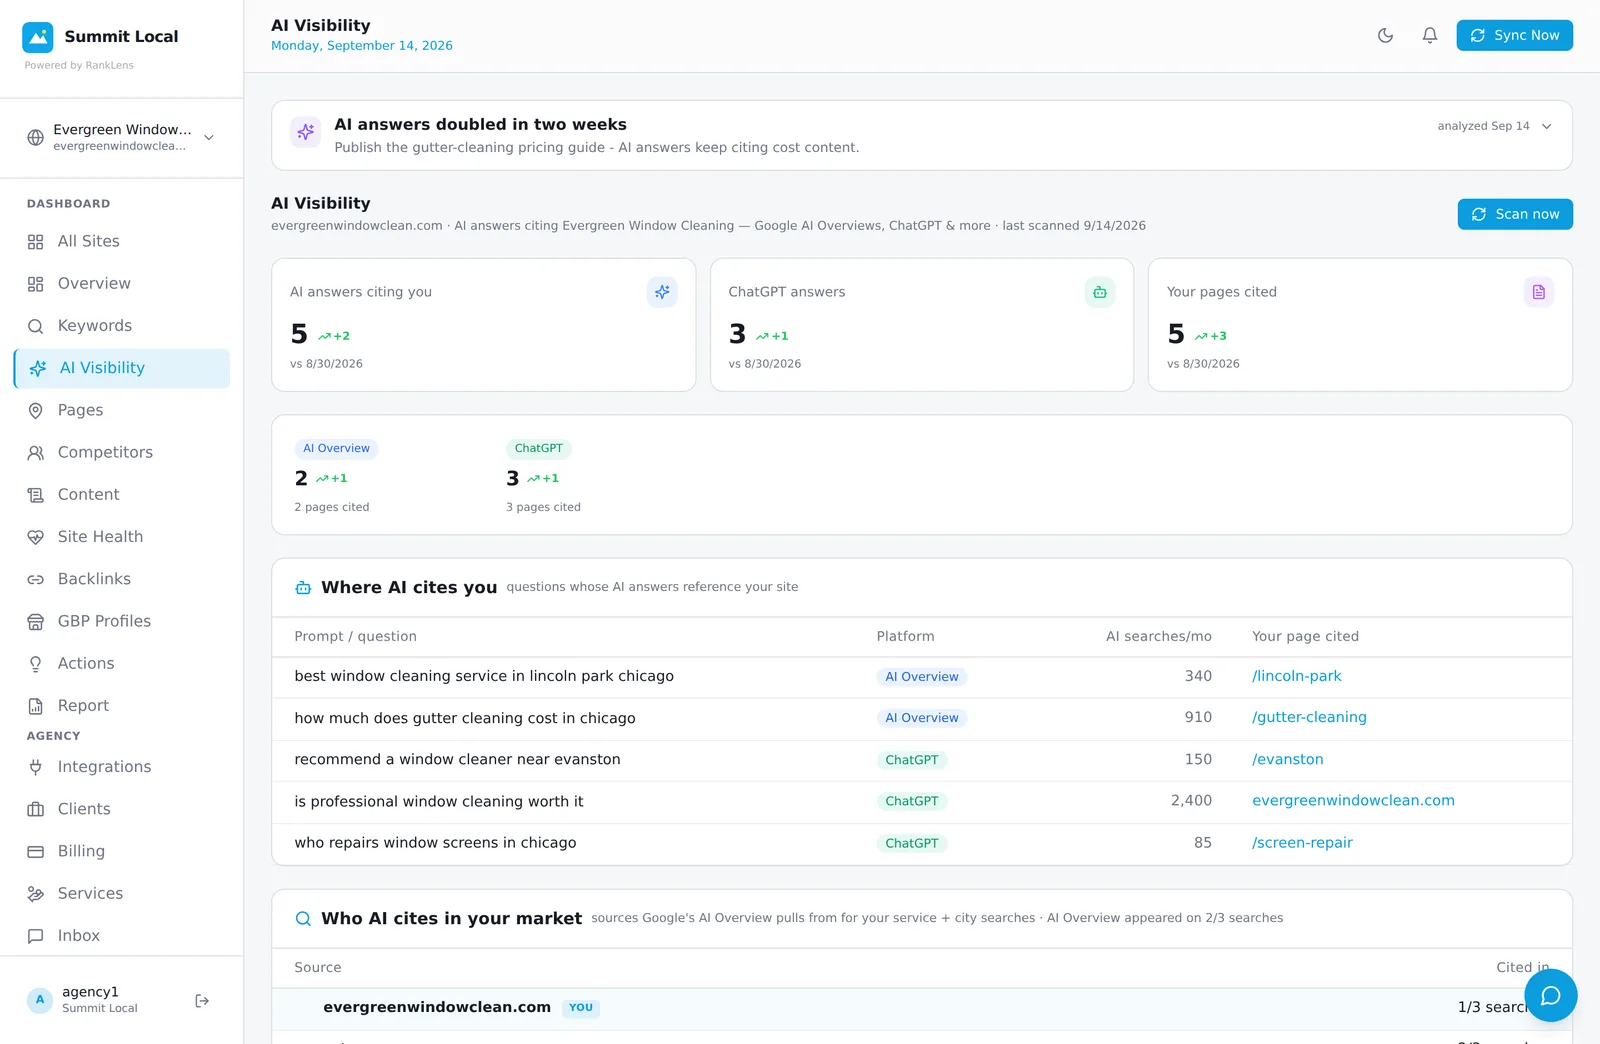1600x1044 pixels.
Task: Select AI Visibility in the sidebar
Action: click(x=121, y=368)
